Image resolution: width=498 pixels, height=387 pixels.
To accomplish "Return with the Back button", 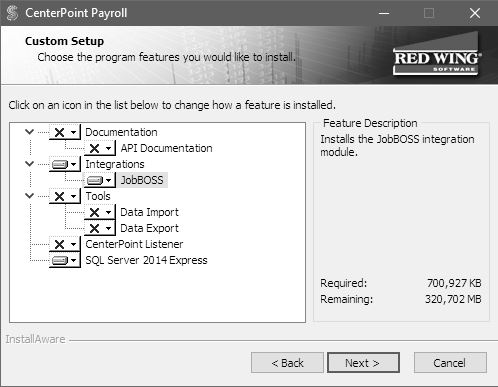I will click(287, 363).
